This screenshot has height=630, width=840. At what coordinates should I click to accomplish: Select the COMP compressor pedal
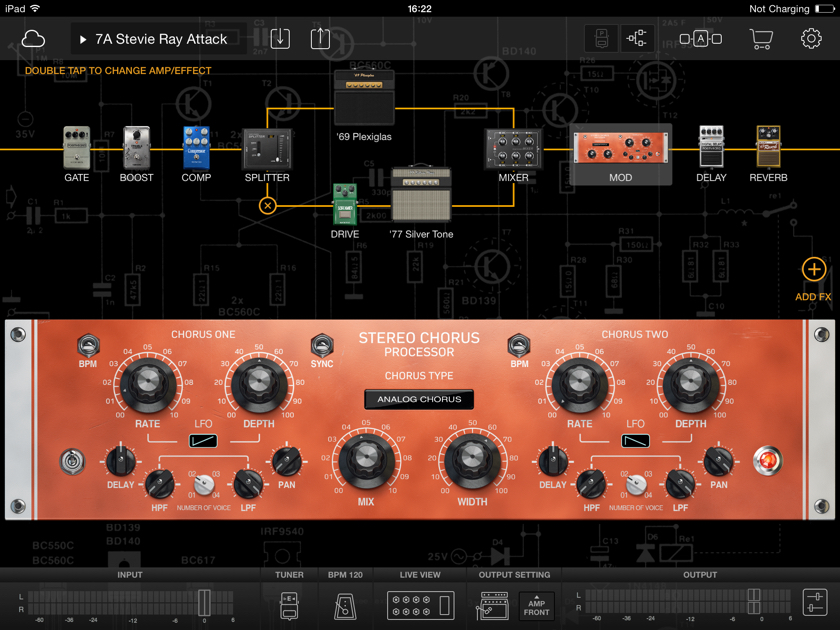coord(196,148)
